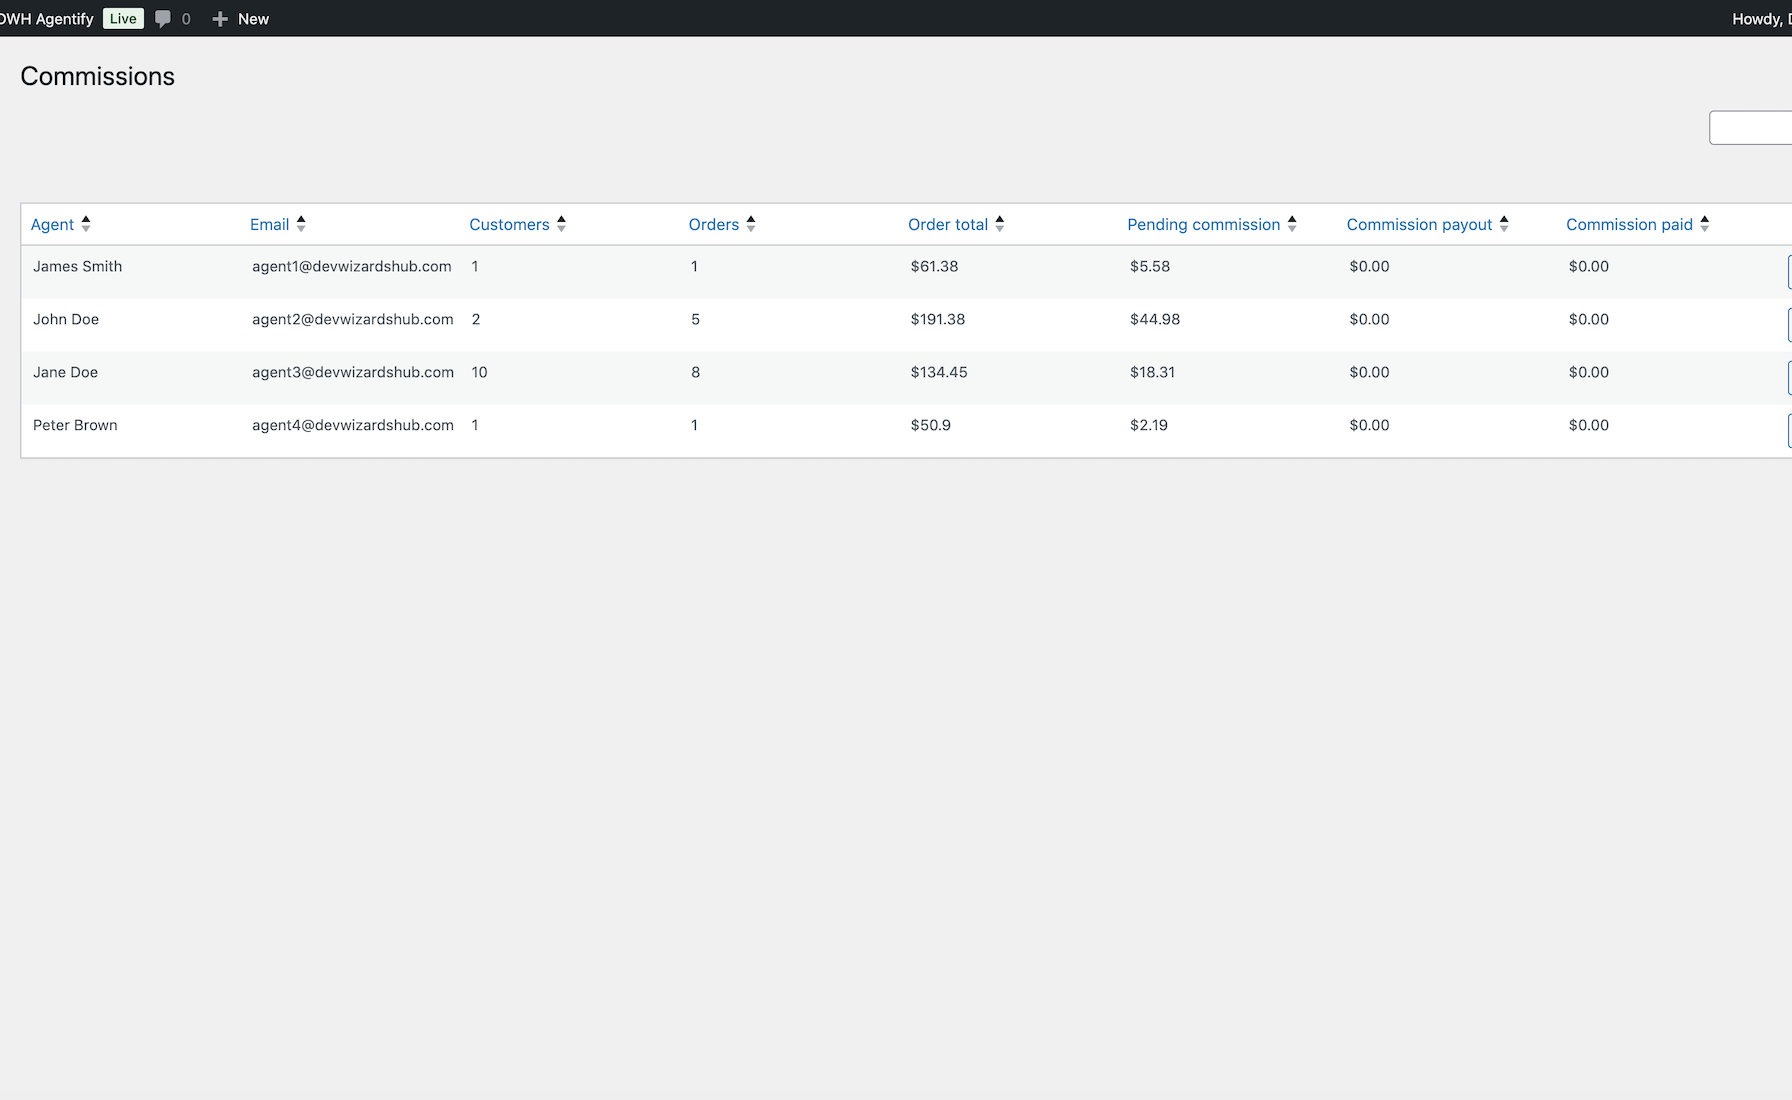Click John Doe's orders count 5
Viewport: 1792px width, 1100px height.
[x=695, y=320]
